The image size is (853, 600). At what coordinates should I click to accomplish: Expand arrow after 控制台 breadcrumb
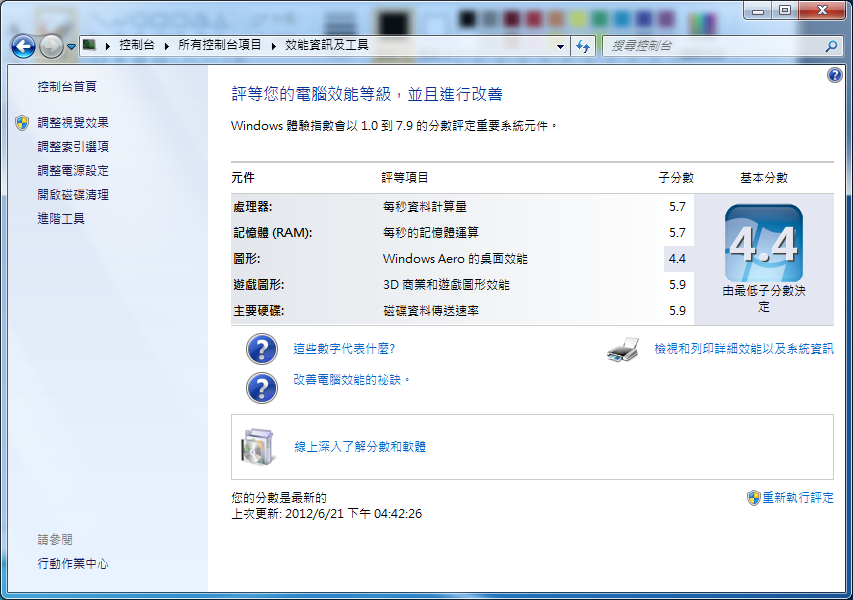coord(166,46)
